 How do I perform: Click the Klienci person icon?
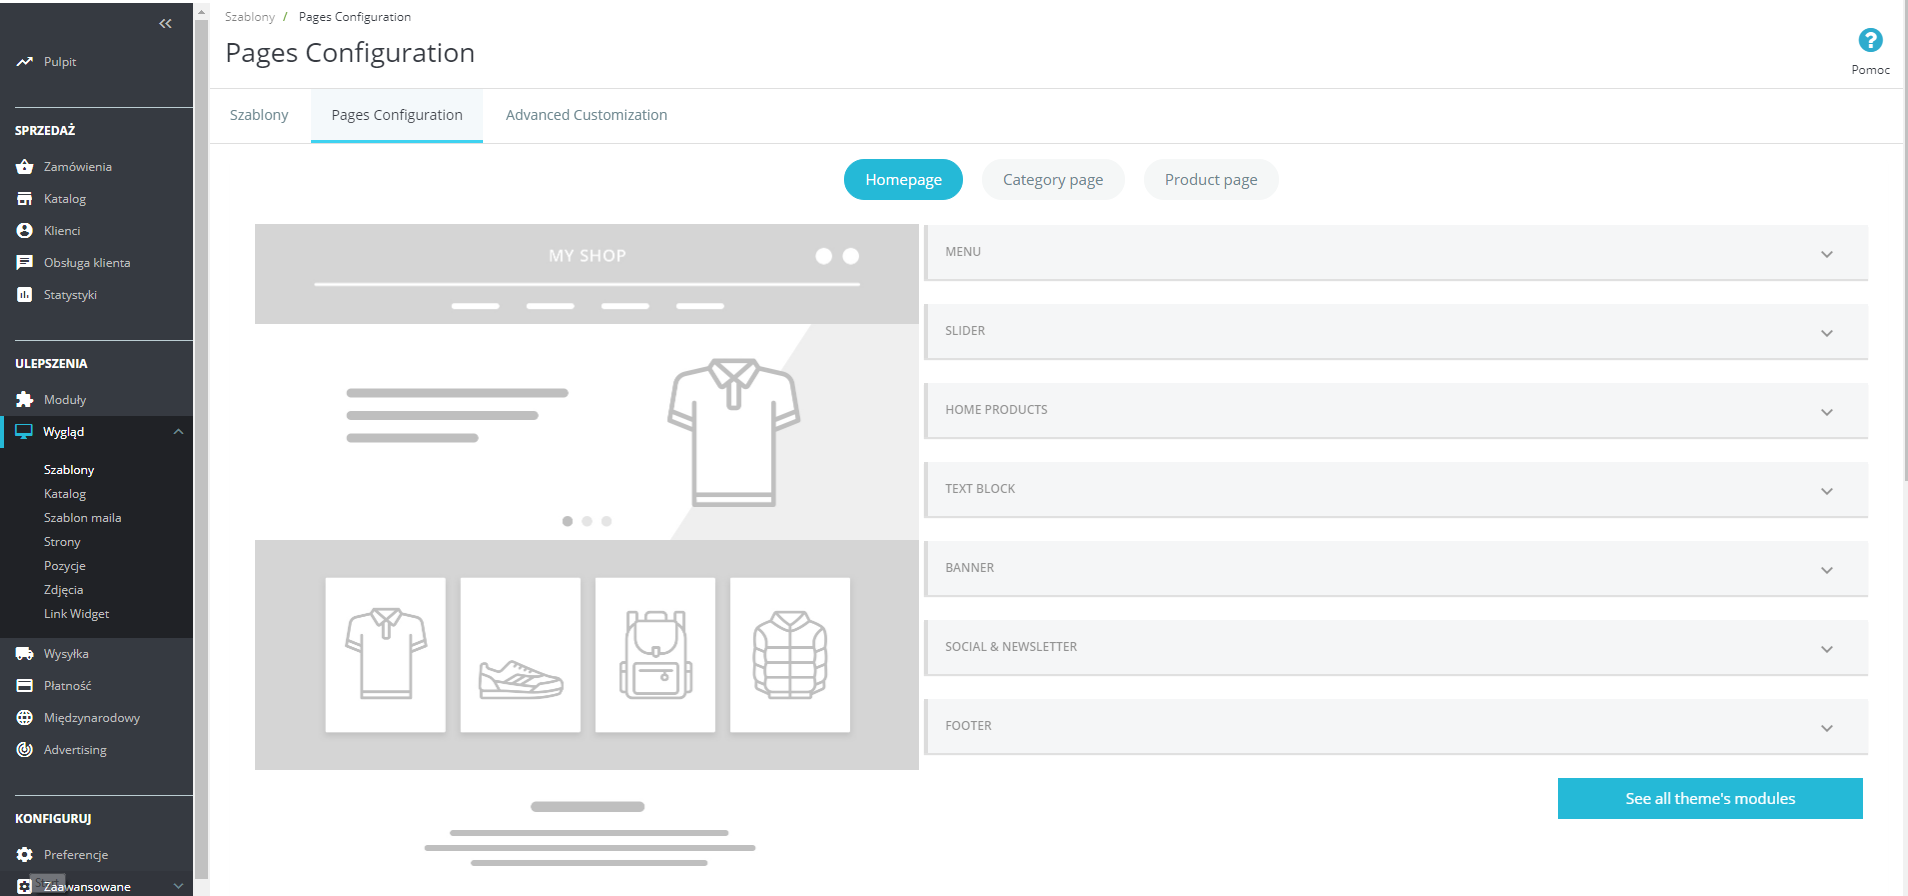pos(25,231)
